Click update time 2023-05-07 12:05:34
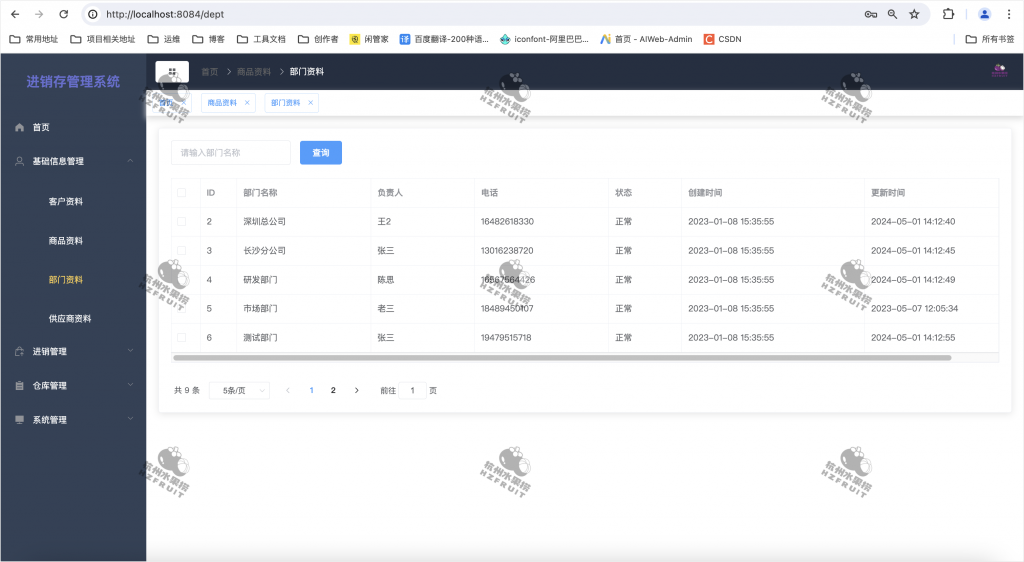This screenshot has height=562, width=1024. pos(914,308)
